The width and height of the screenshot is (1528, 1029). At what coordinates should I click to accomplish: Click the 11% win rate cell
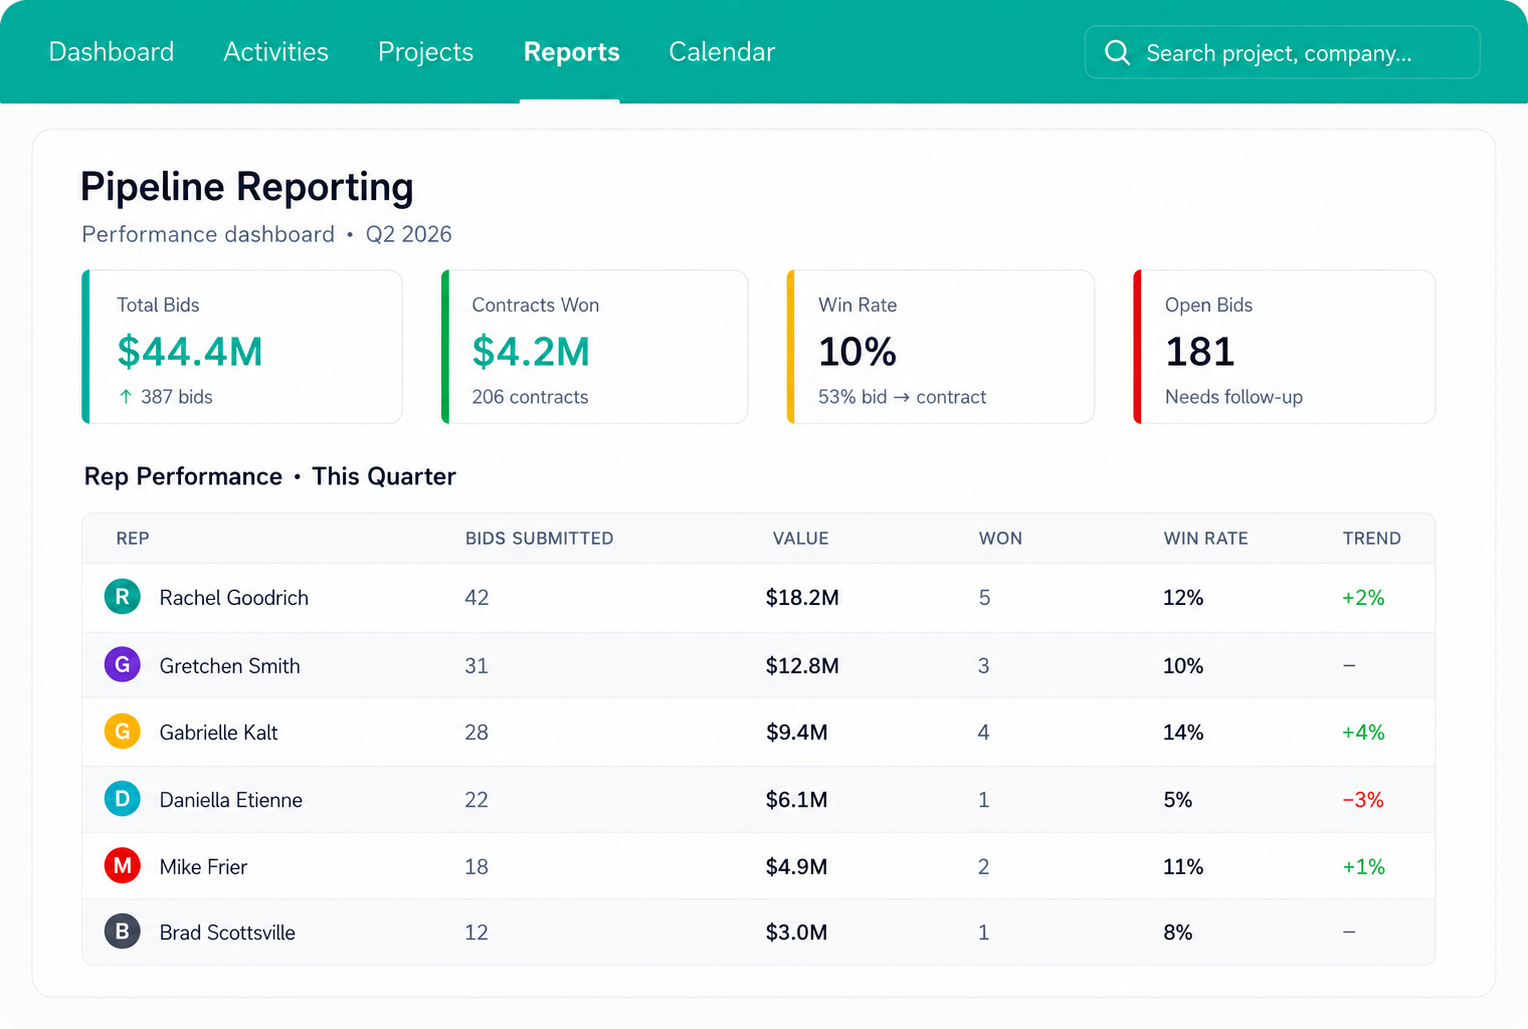[1183, 867]
